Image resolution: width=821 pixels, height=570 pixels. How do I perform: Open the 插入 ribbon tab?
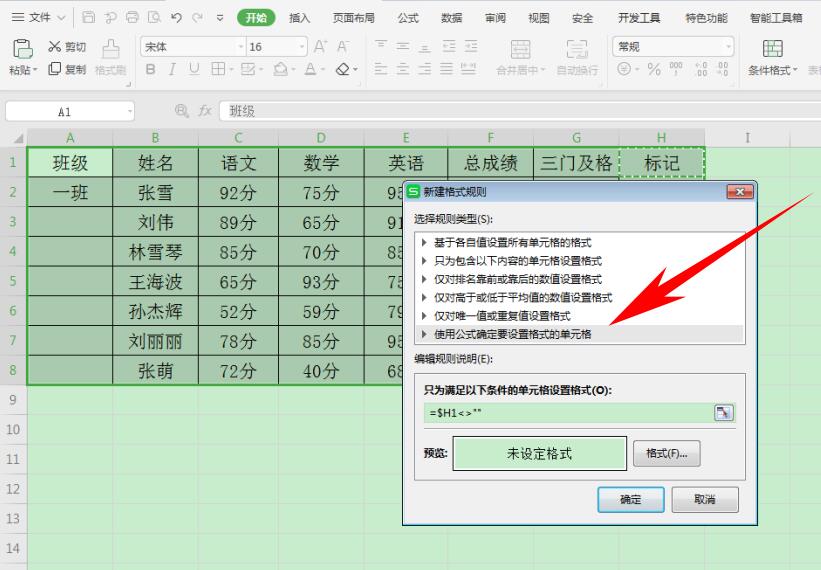click(299, 18)
